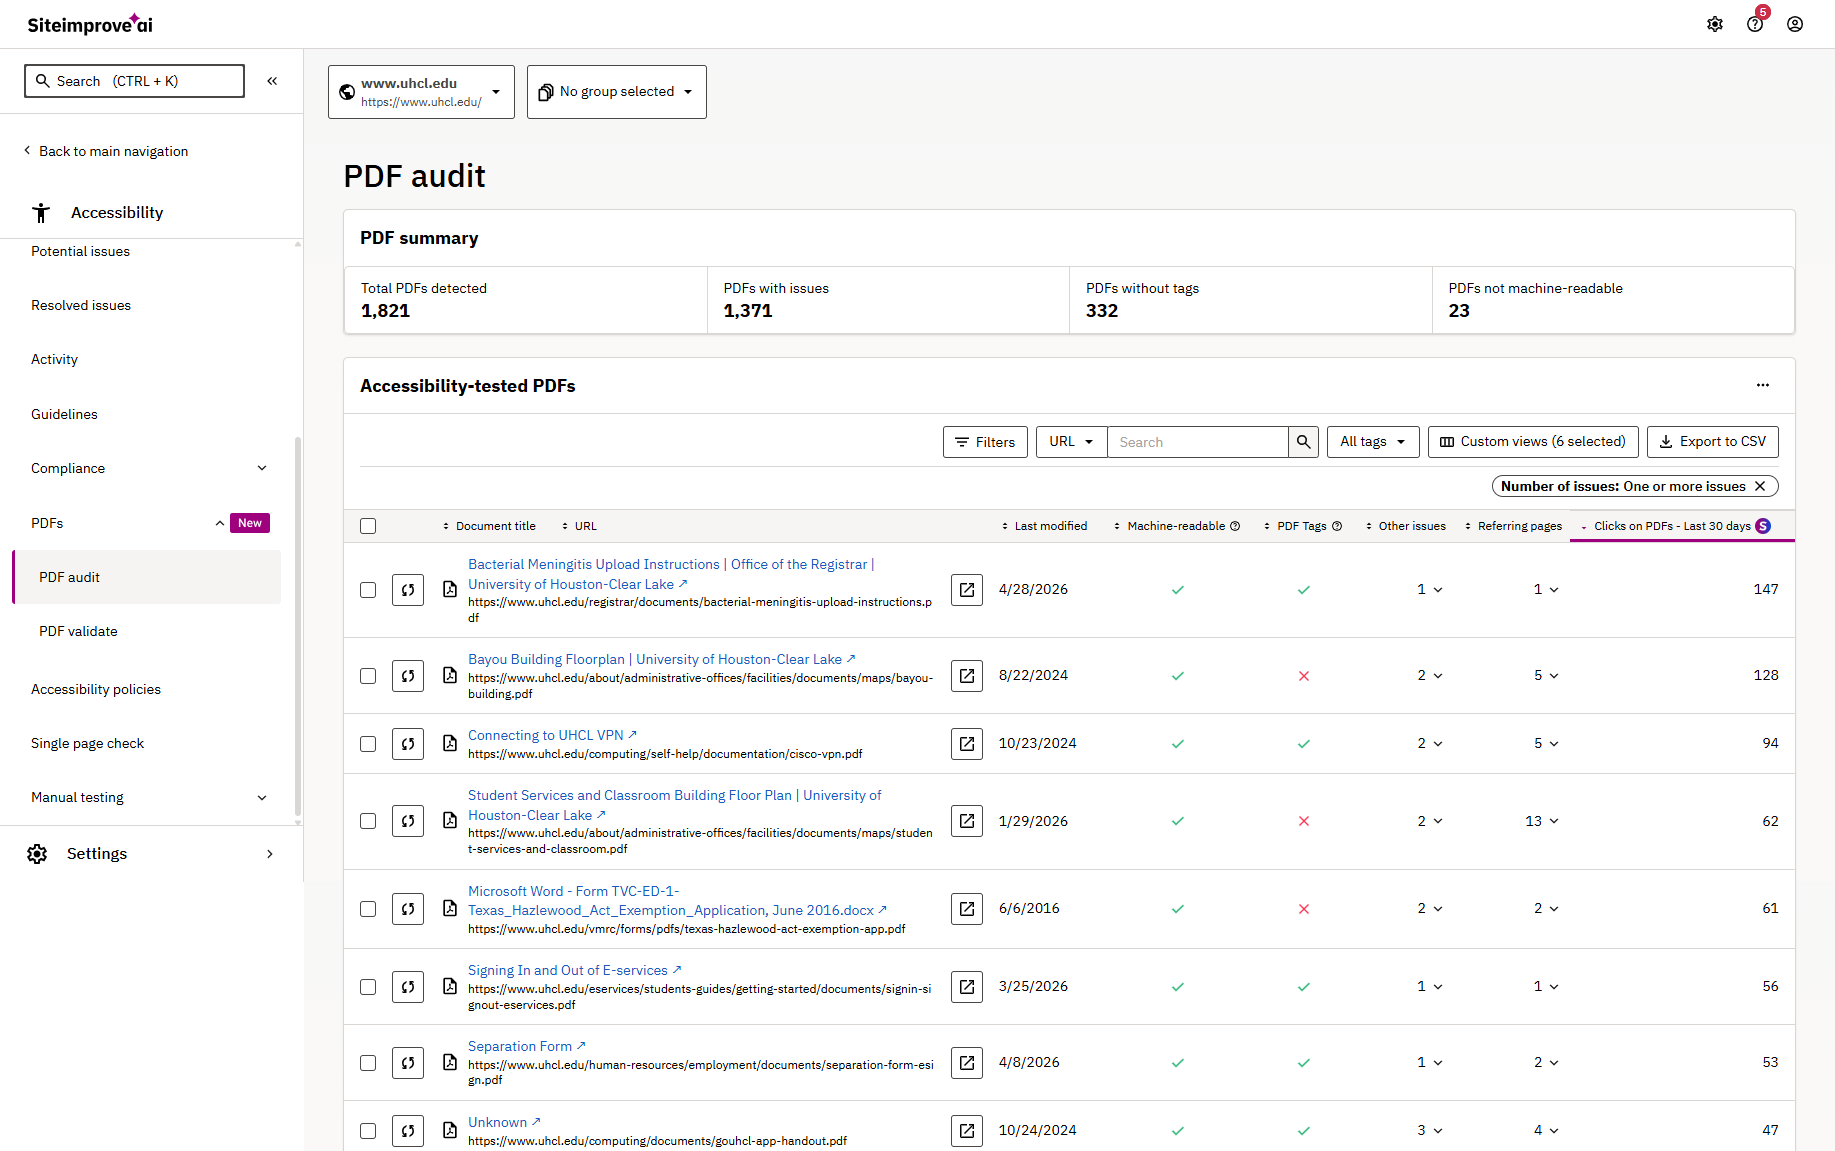
Task: Open Guidelines in sidebar
Action: click(64, 414)
